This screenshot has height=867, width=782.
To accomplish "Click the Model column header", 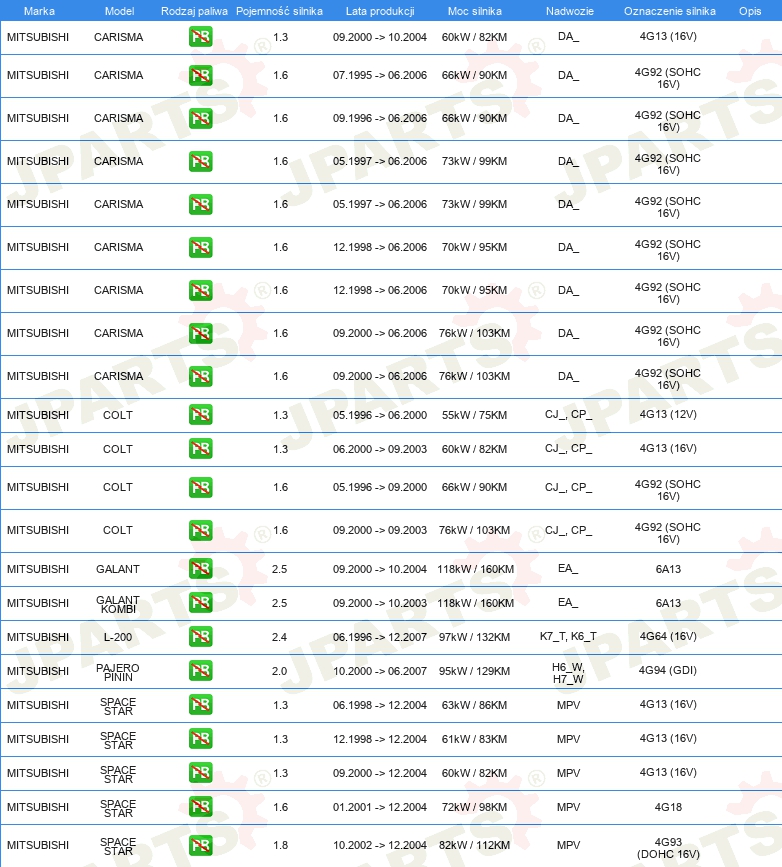I will [x=119, y=11].
